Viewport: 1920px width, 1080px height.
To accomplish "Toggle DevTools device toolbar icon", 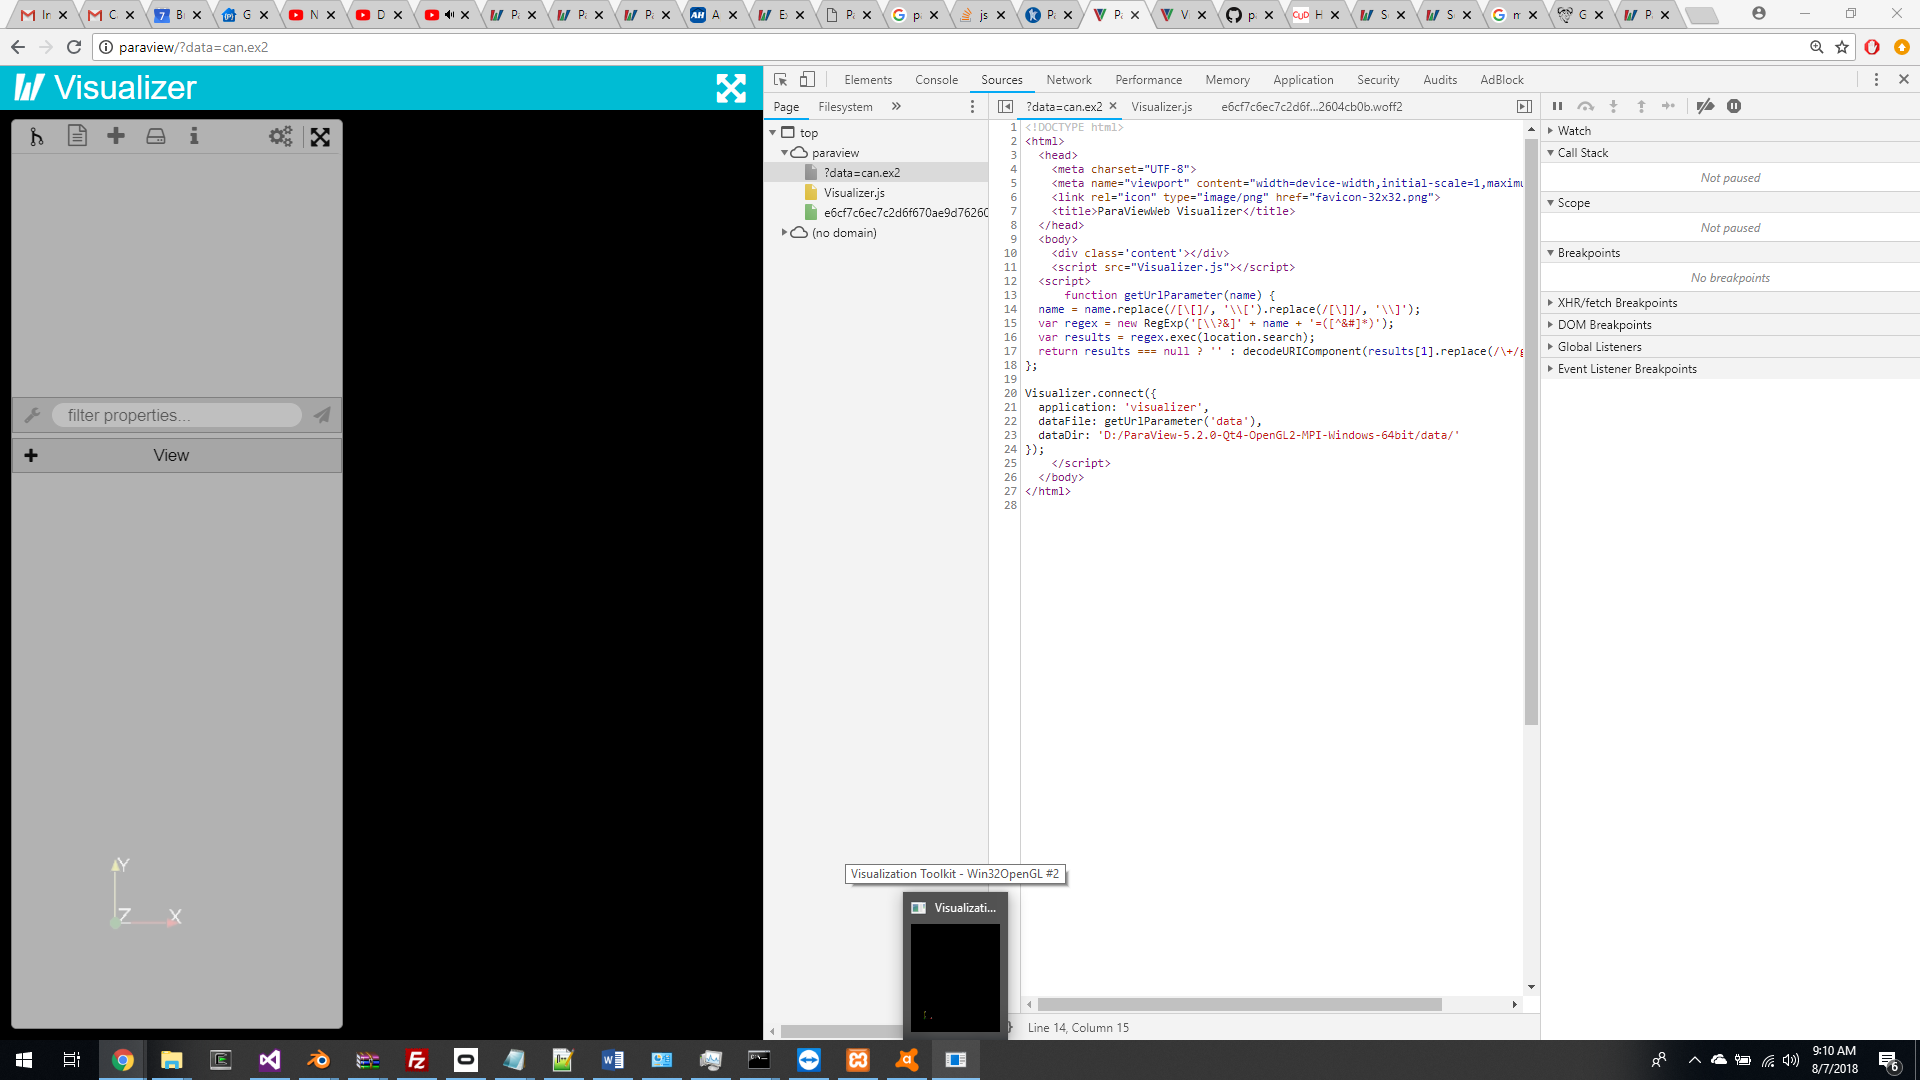I will point(807,80).
